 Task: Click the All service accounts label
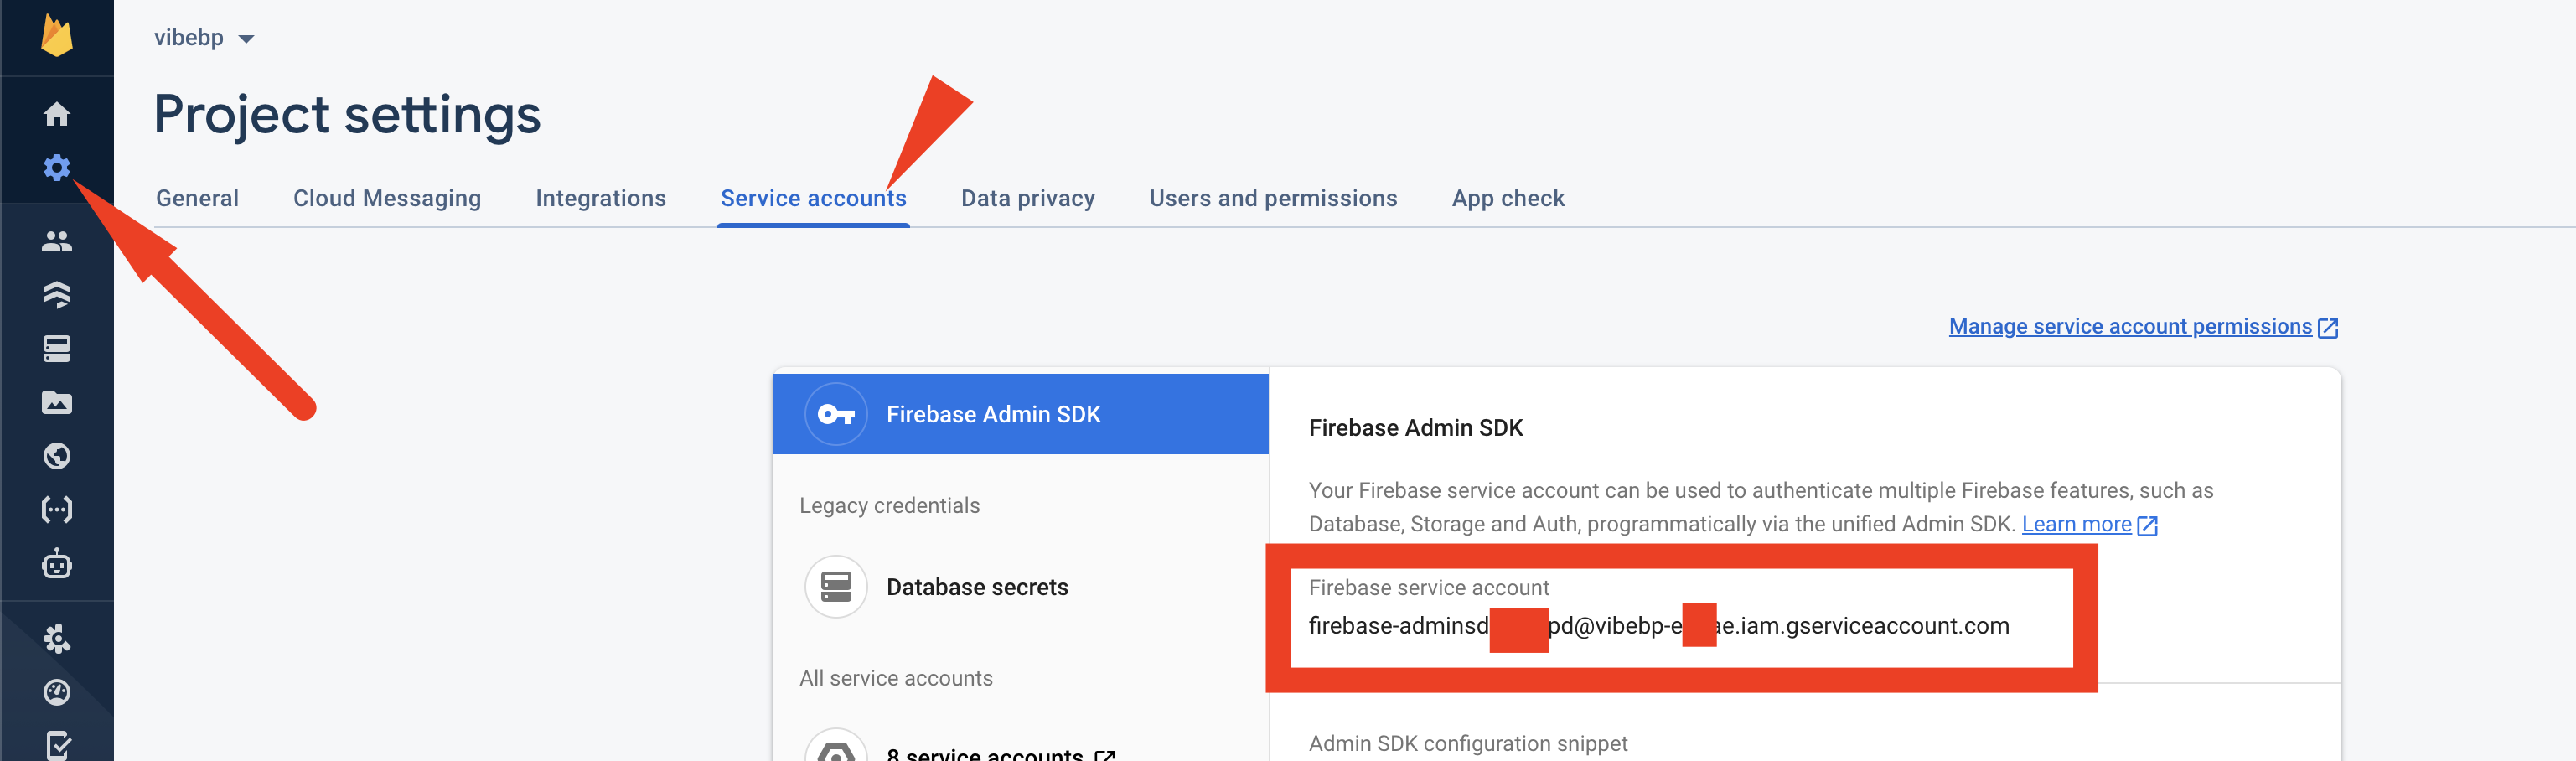[896, 678]
